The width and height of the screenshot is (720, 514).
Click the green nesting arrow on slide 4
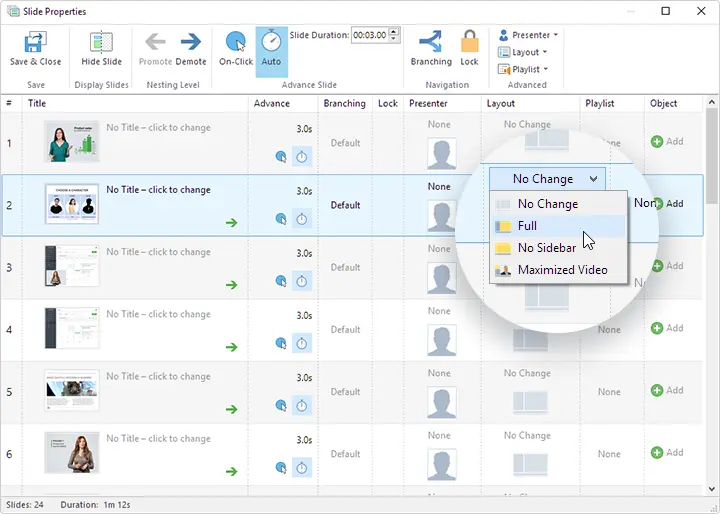(x=231, y=347)
